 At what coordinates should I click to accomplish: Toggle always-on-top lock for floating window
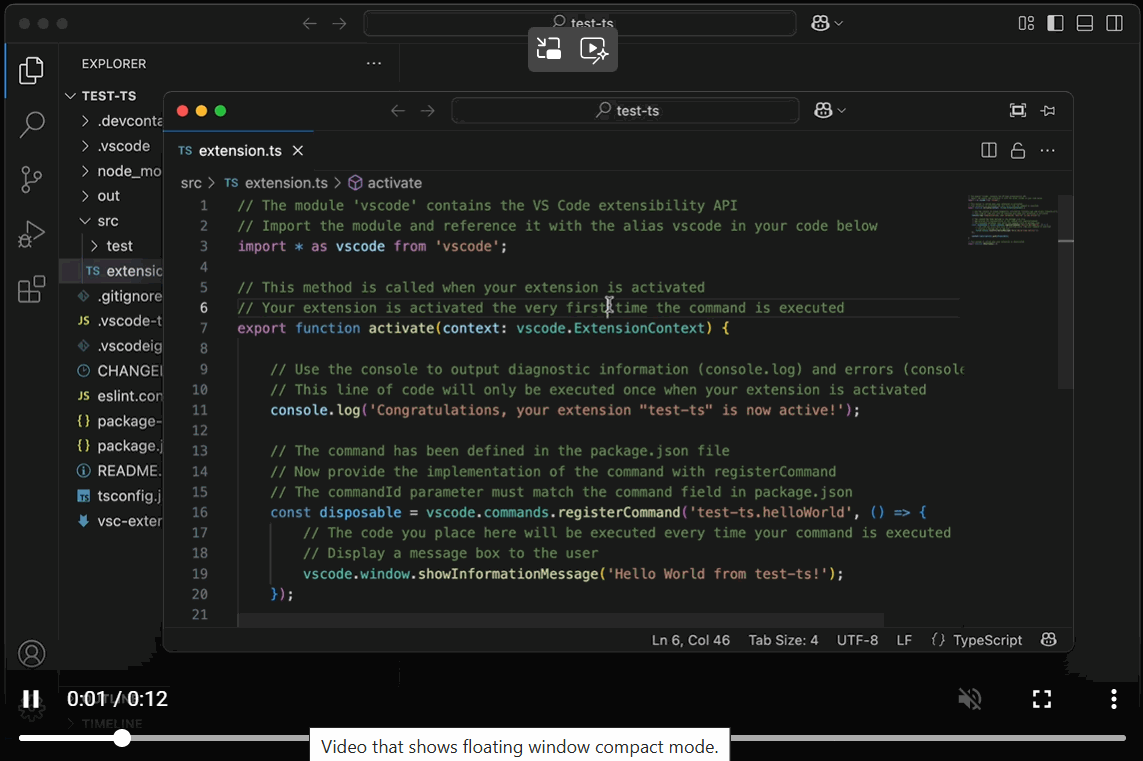point(1017,149)
